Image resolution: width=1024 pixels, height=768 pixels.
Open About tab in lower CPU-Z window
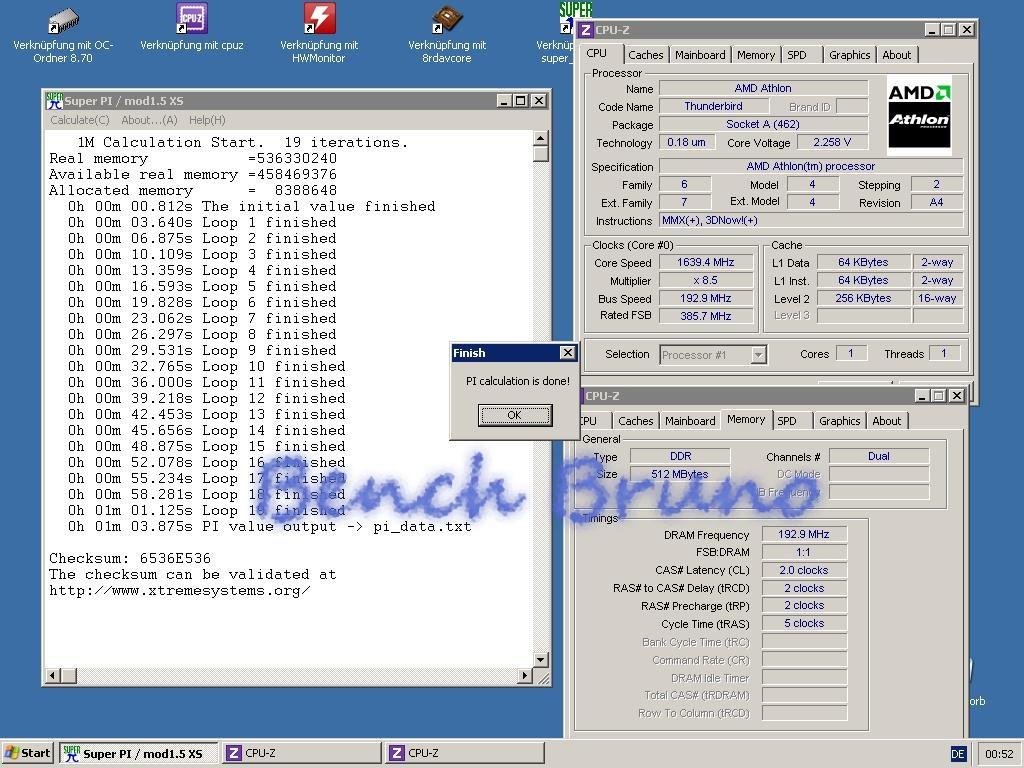886,421
